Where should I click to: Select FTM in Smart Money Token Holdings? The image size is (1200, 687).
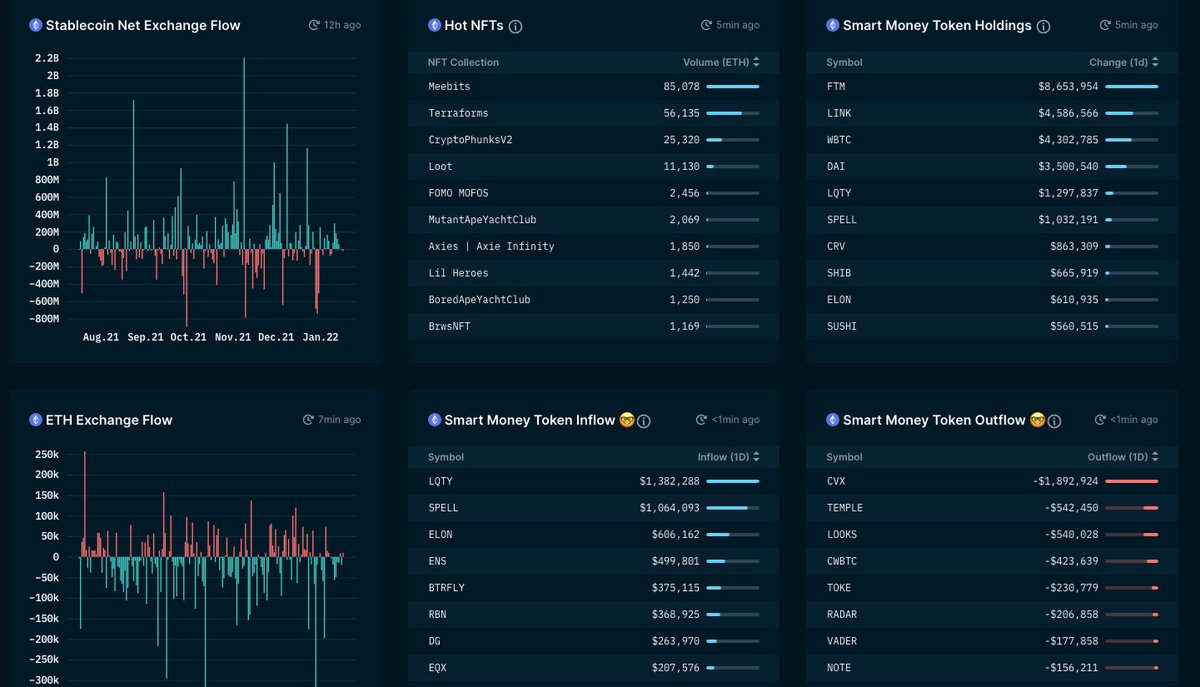click(x=836, y=87)
